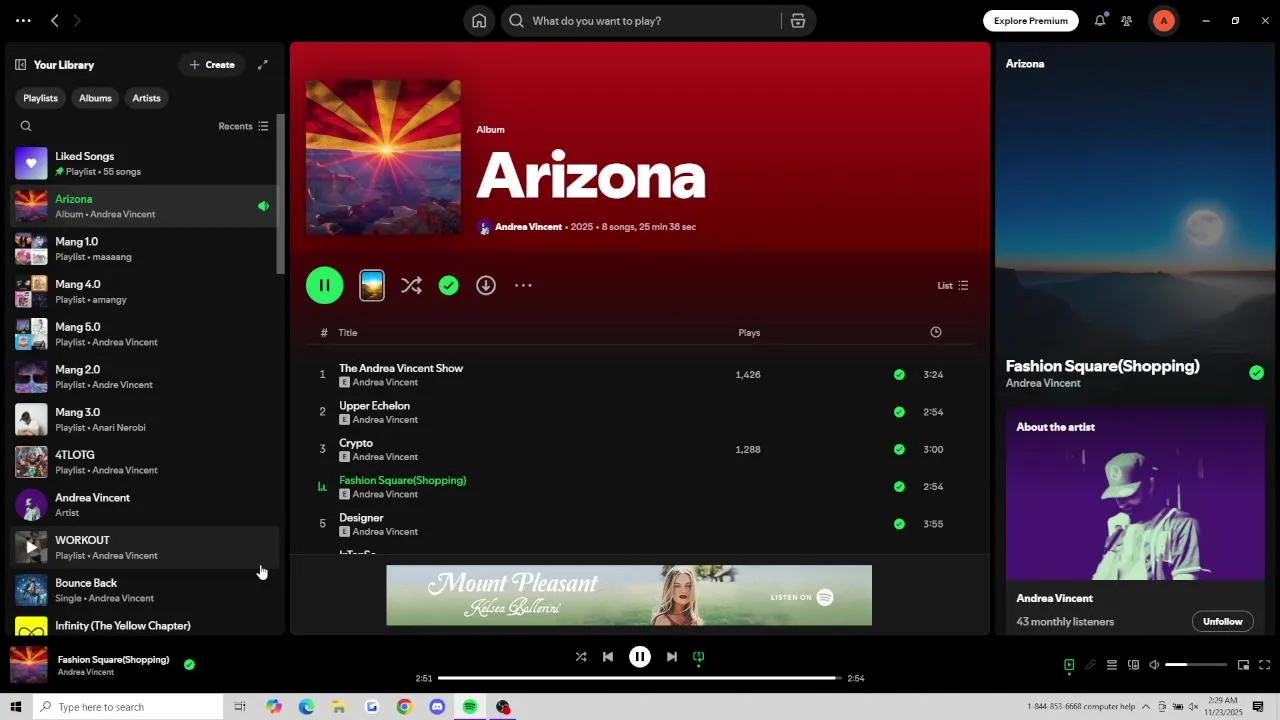Skip to the previous track

pos(608,657)
